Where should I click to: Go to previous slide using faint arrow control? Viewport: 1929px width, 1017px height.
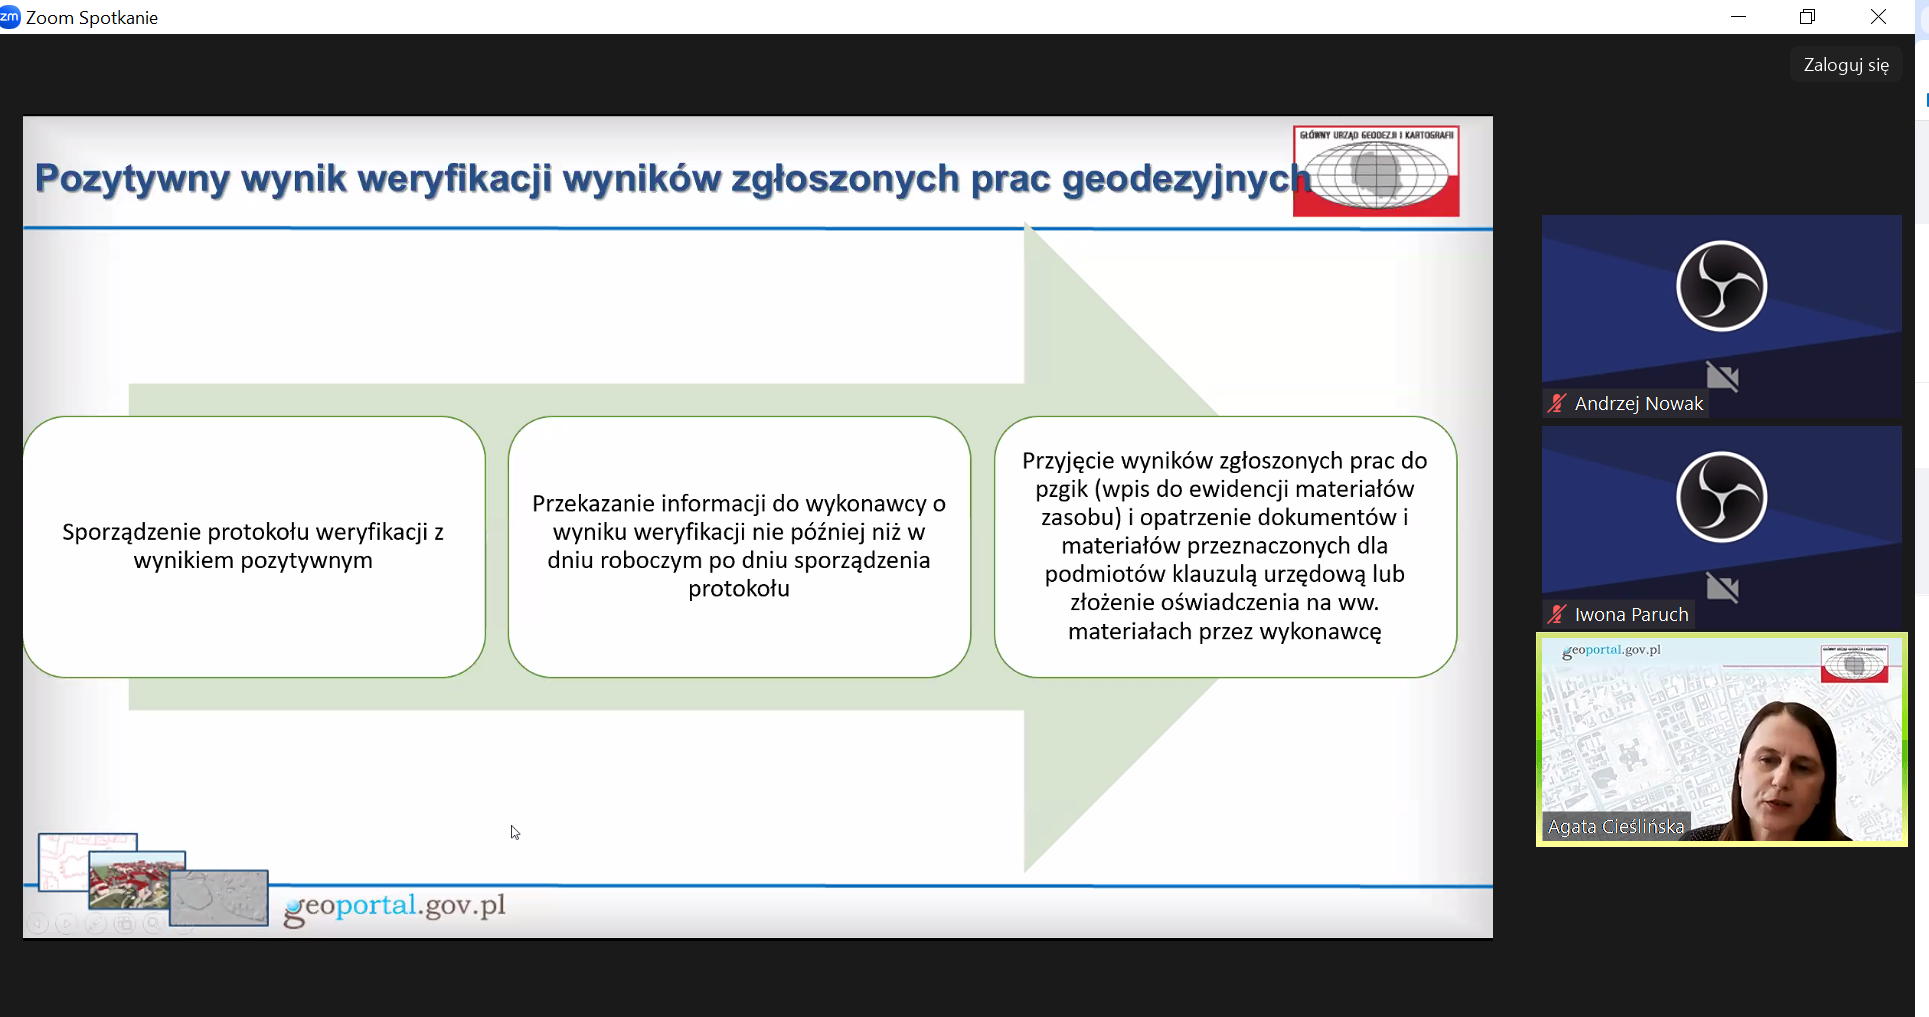pos(37,924)
